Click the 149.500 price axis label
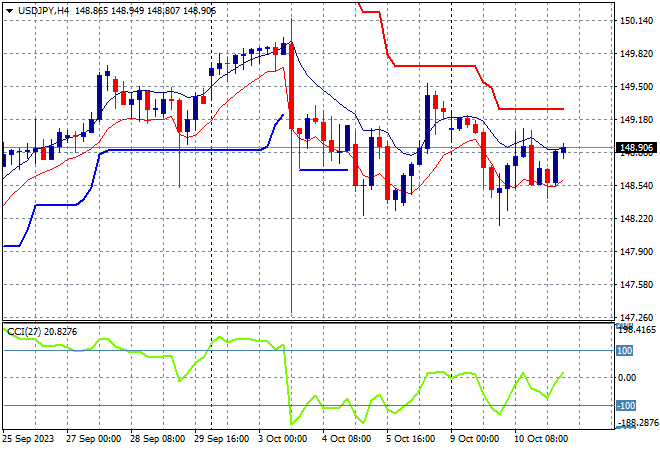Image resolution: width=660 pixels, height=450 pixels. pos(636,87)
